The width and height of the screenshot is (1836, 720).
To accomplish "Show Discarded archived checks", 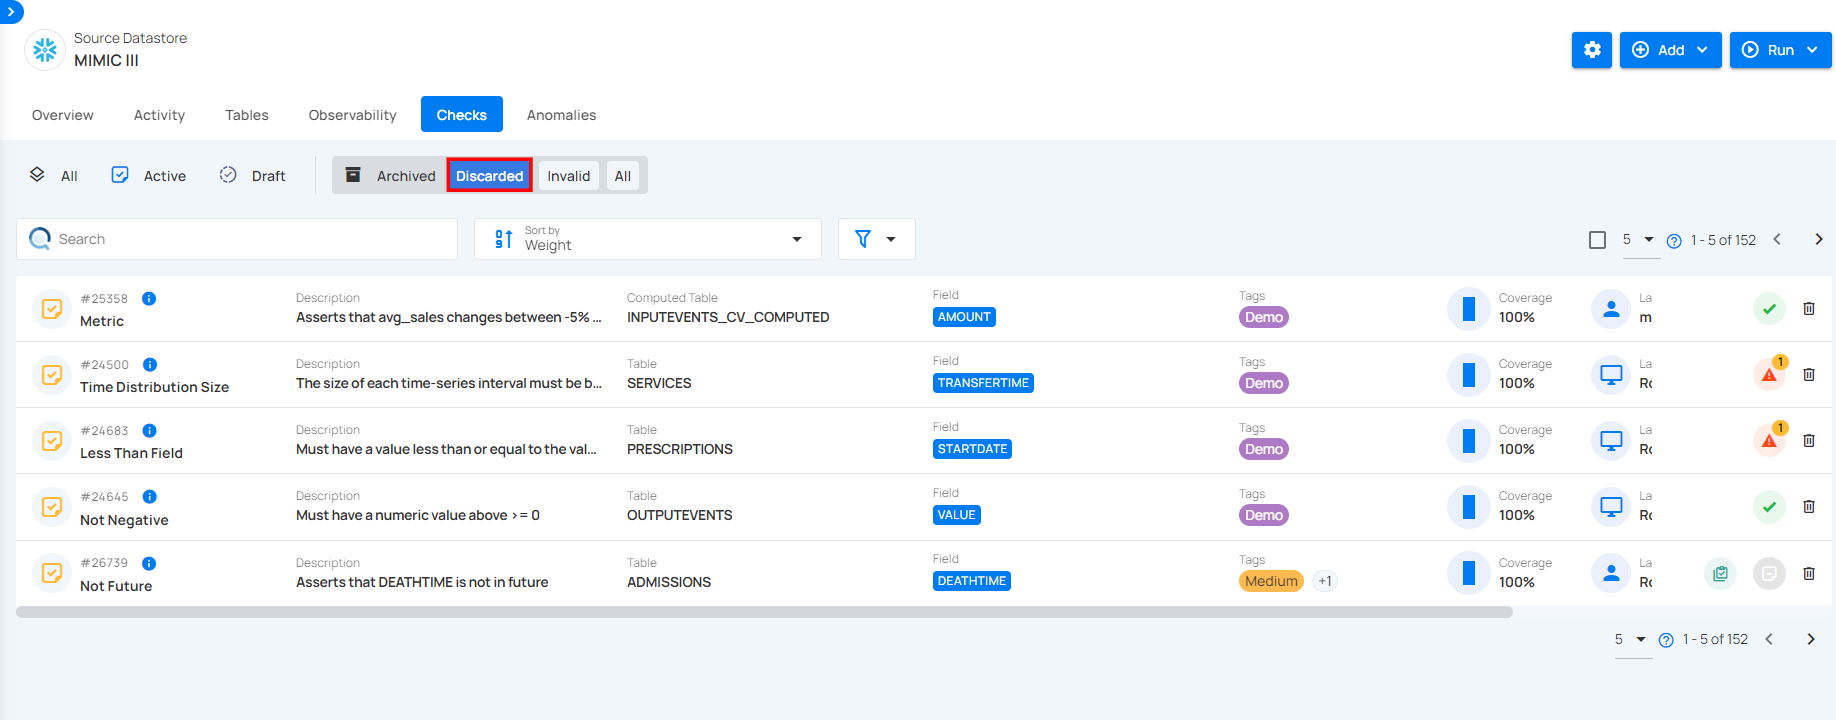I will click(490, 176).
